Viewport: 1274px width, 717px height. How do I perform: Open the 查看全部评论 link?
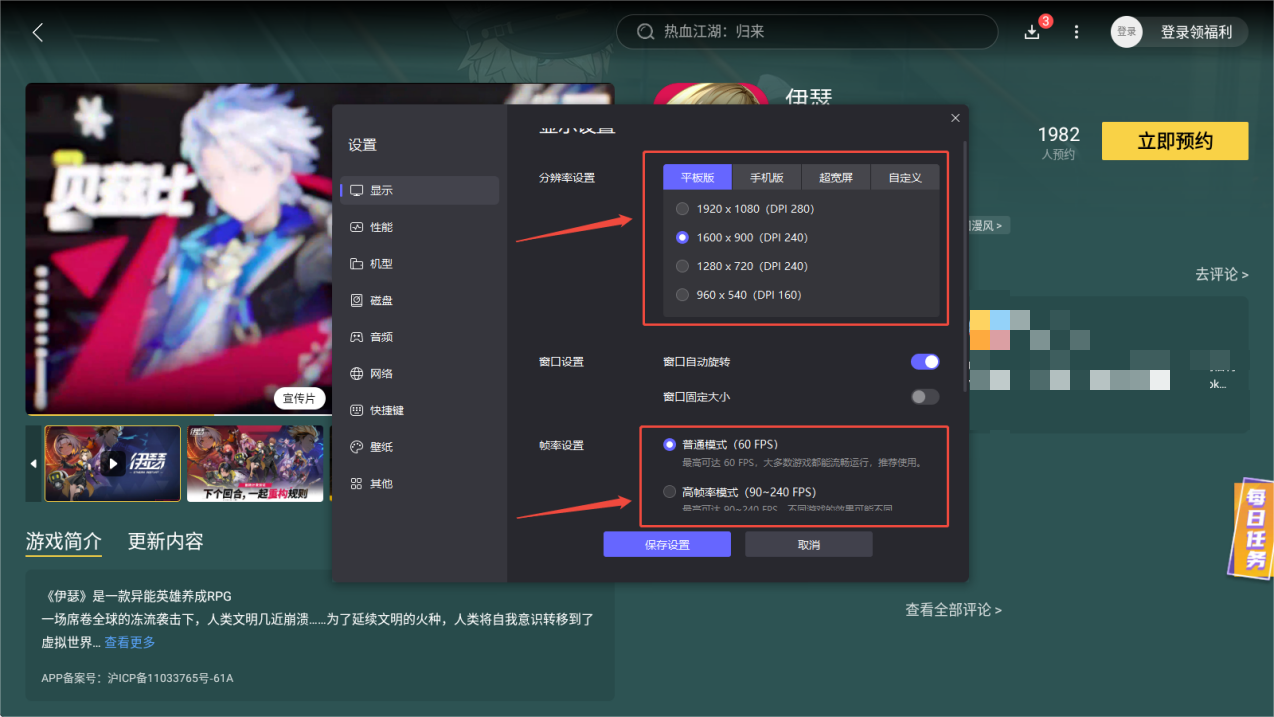pos(953,610)
